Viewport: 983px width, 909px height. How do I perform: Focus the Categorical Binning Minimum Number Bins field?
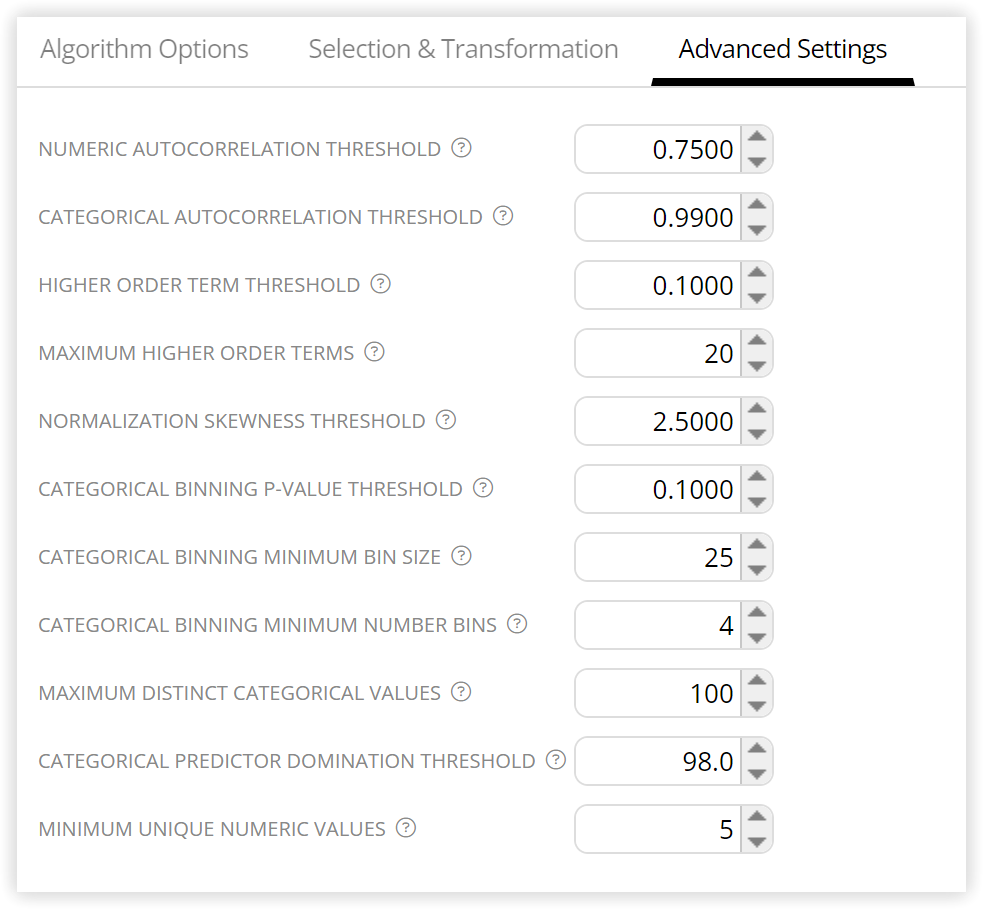point(658,625)
